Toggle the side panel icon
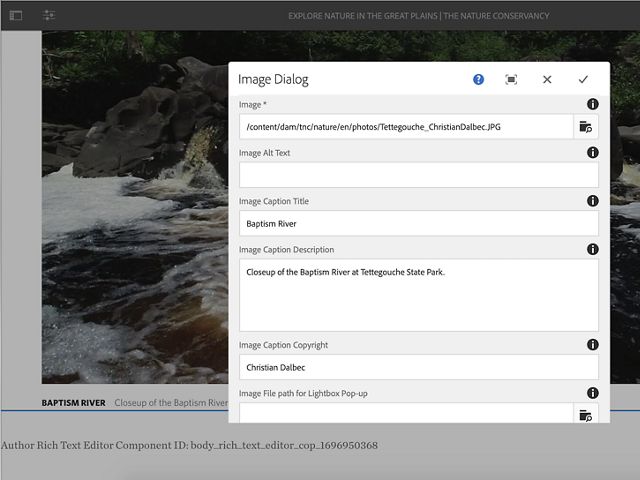640x480 pixels. point(16,16)
